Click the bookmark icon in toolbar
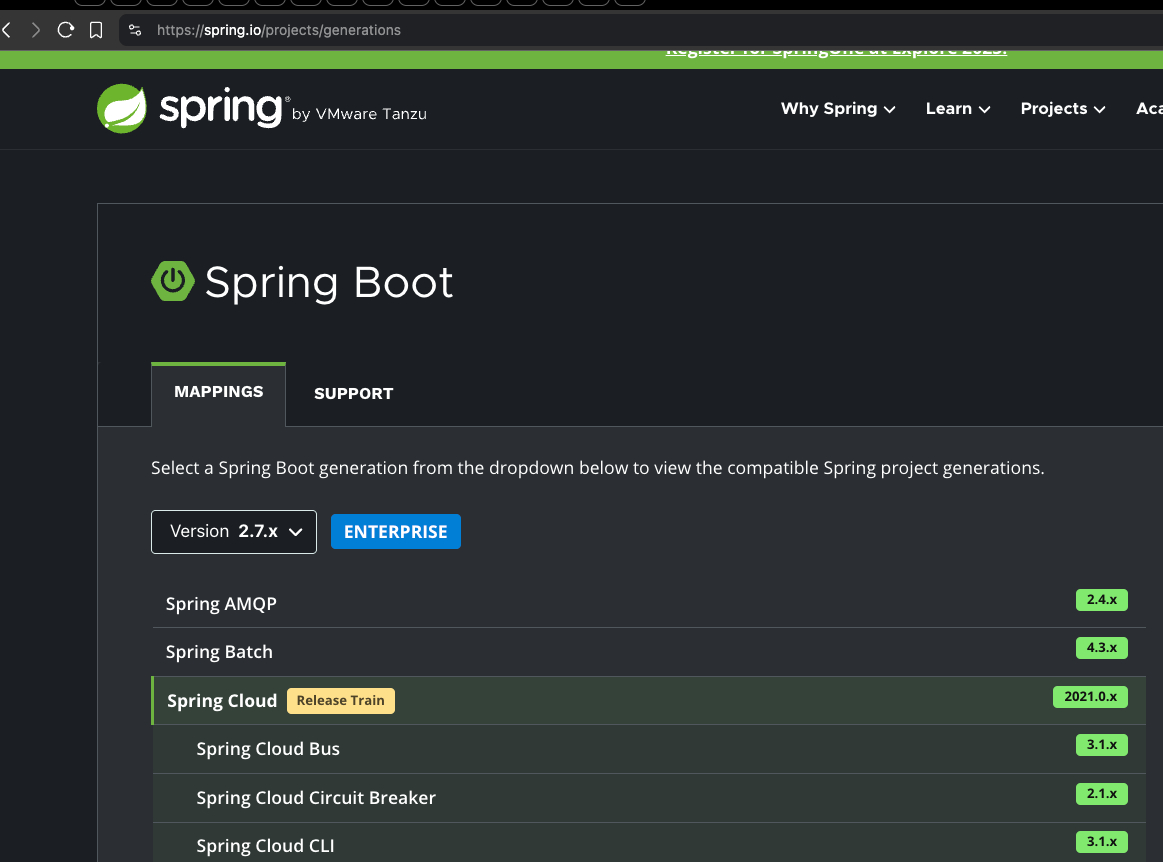The image size is (1163, 862). coord(96,30)
